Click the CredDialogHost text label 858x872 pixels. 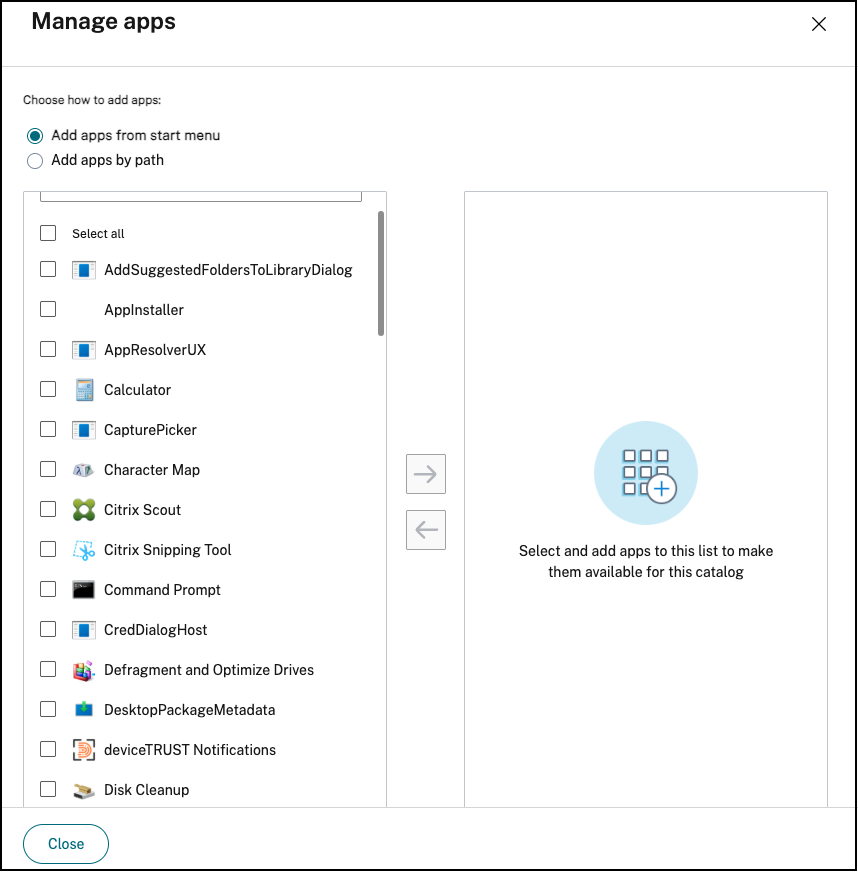tap(156, 631)
